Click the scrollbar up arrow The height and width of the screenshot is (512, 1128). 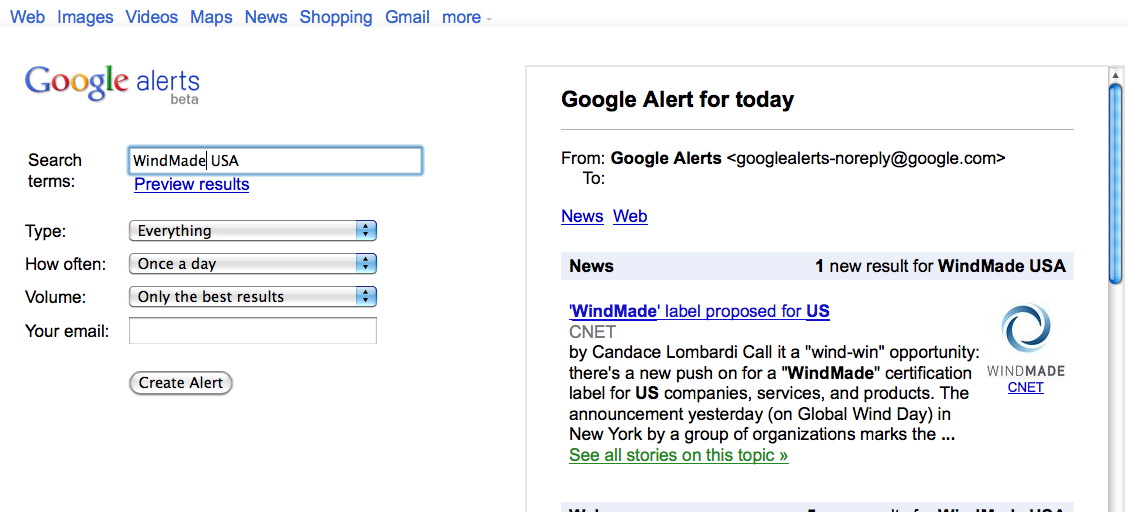click(x=1115, y=74)
